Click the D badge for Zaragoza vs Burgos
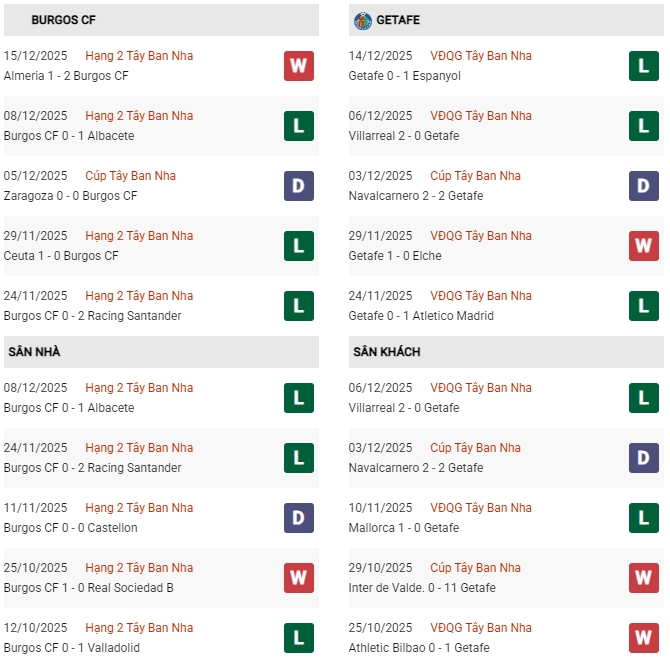Image resolution: width=670 pixels, height=661 pixels. click(298, 186)
